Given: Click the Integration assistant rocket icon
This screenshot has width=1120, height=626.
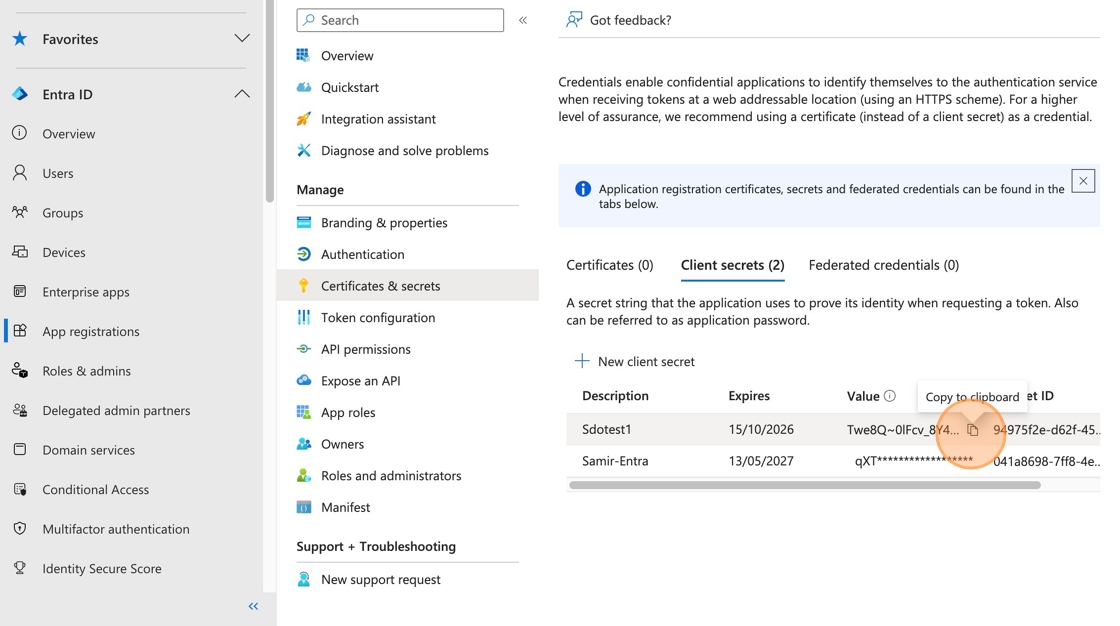Looking at the screenshot, I should [304, 119].
